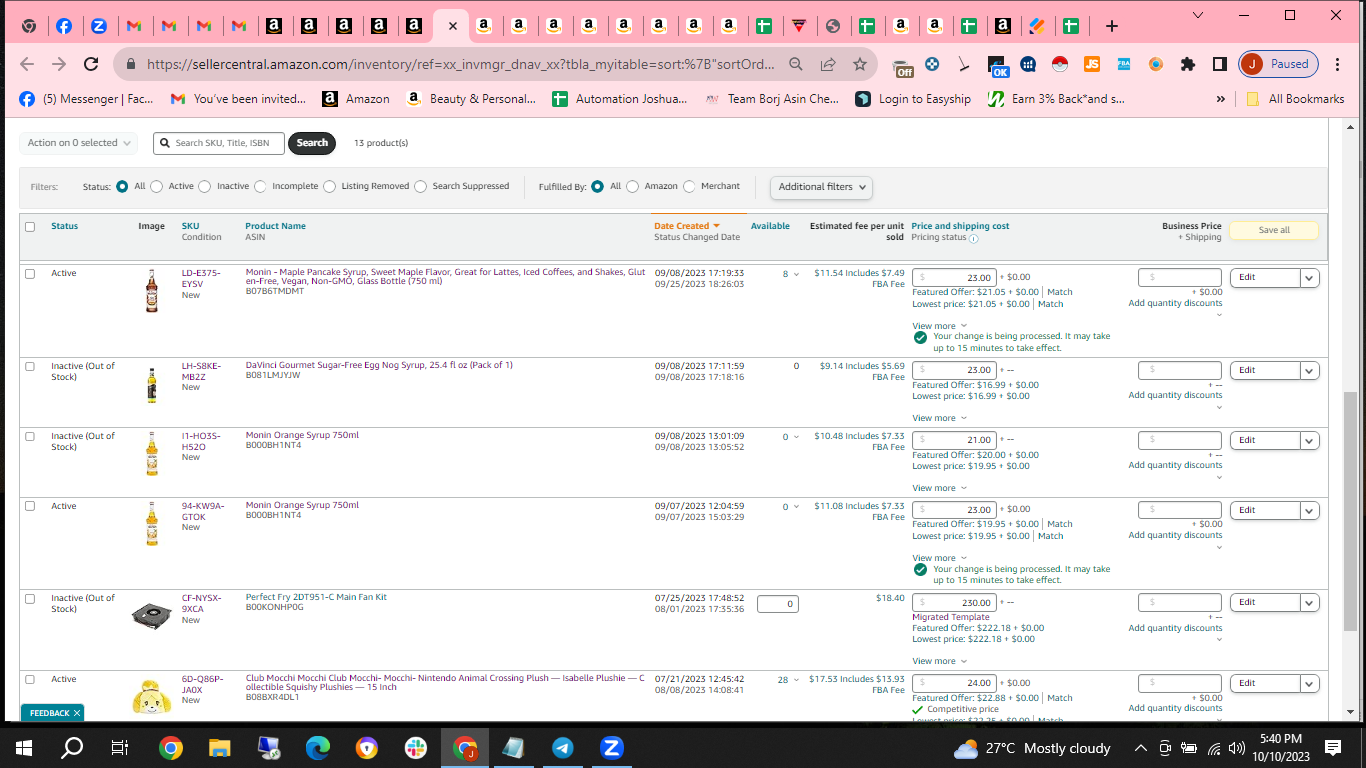Click the page vertical scrollbar thumb
This screenshot has width=1366, height=768.
click(1350, 511)
